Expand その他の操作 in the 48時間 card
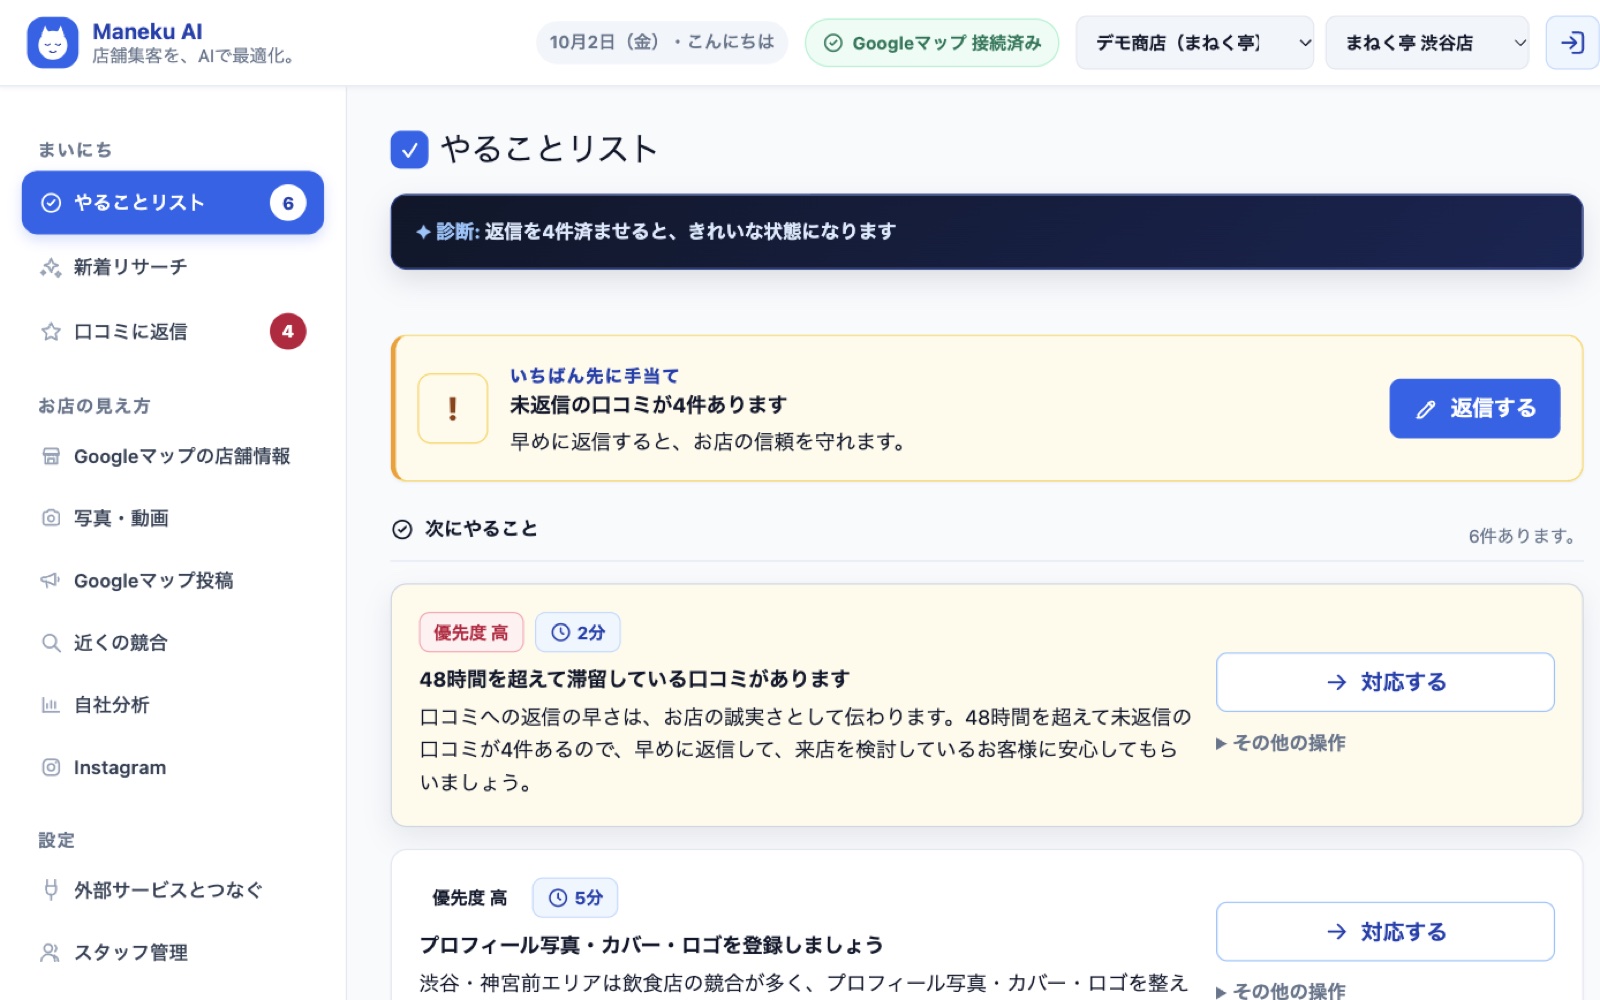This screenshot has height=1000, width=1600. [x=1281, y=743]
